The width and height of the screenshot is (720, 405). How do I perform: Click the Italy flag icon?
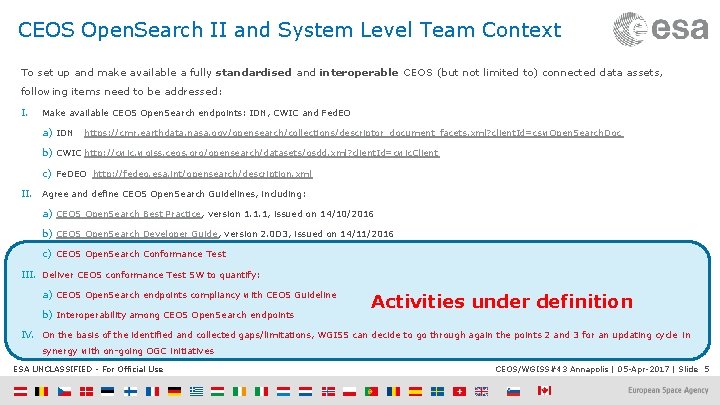261,391
